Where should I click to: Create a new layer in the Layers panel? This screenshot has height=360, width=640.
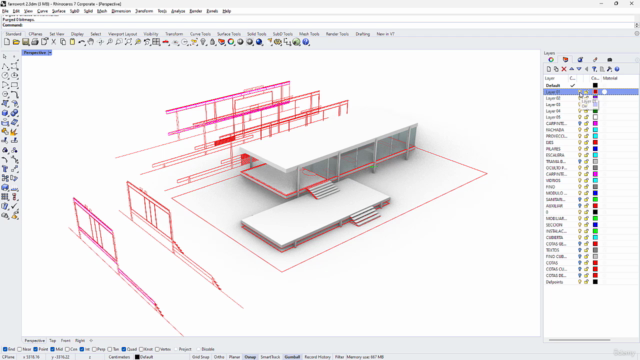(549, 69)
